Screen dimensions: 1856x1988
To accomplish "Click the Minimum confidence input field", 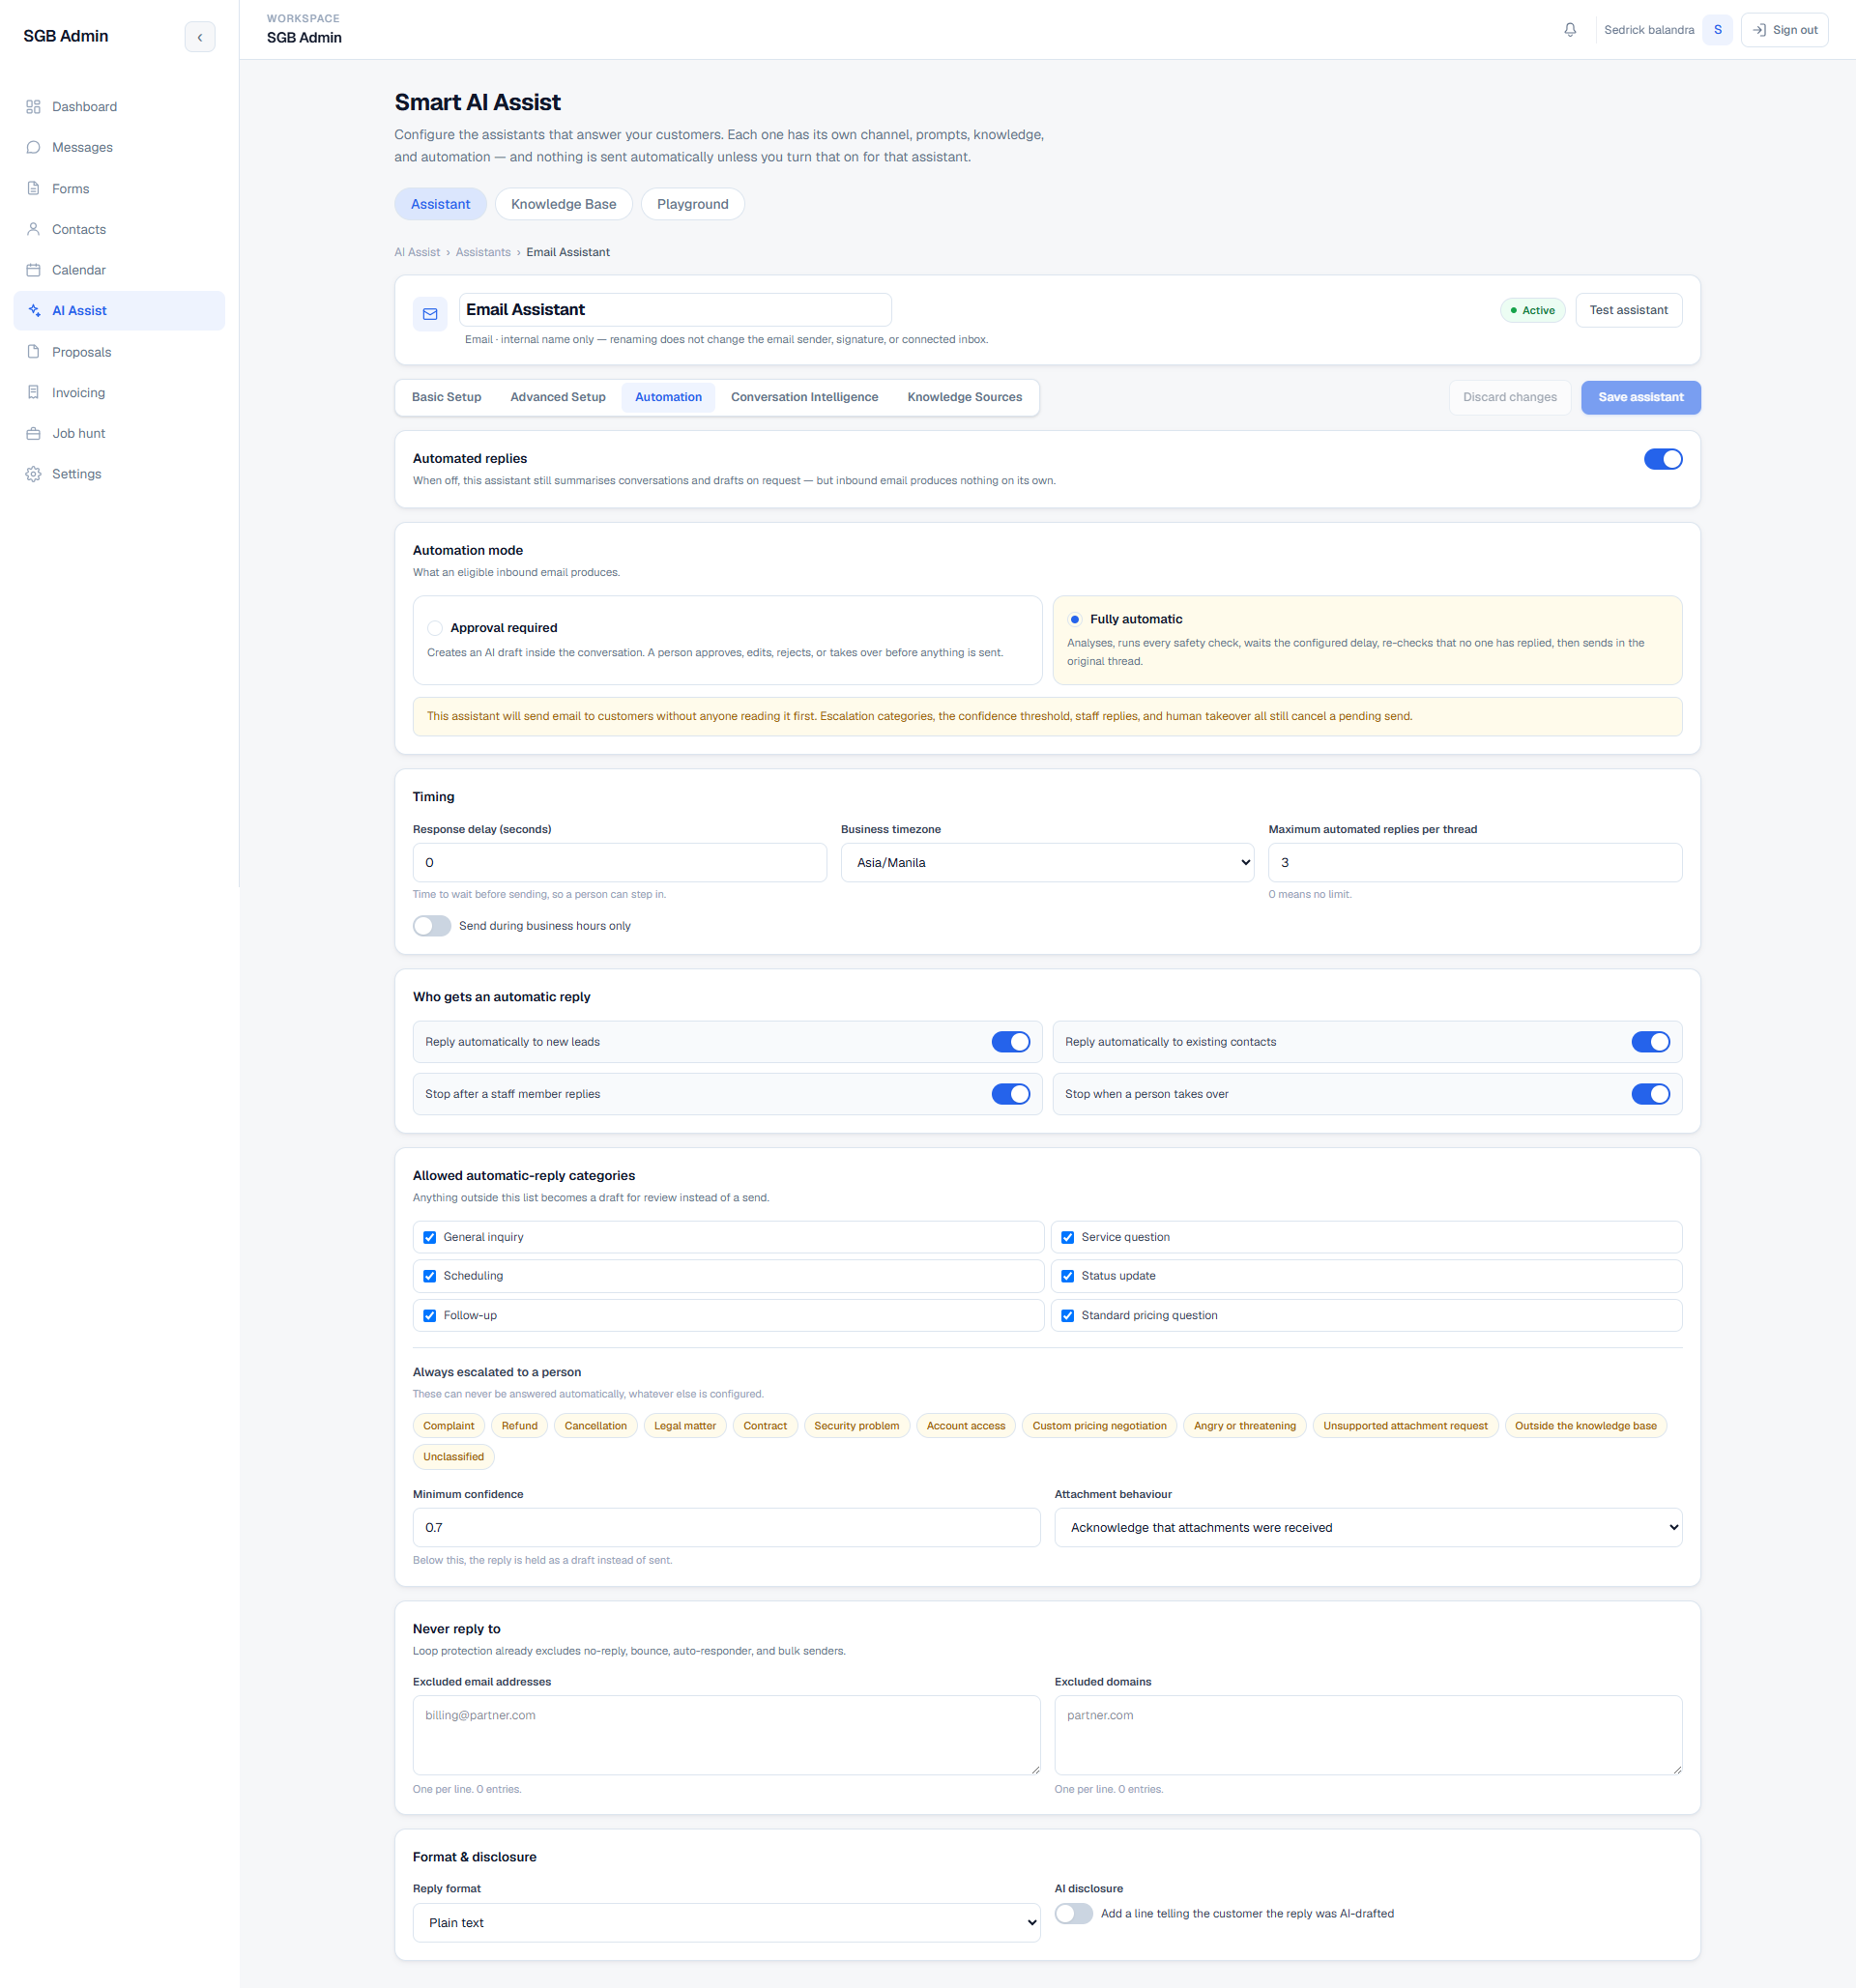I will click(727, 1527).
